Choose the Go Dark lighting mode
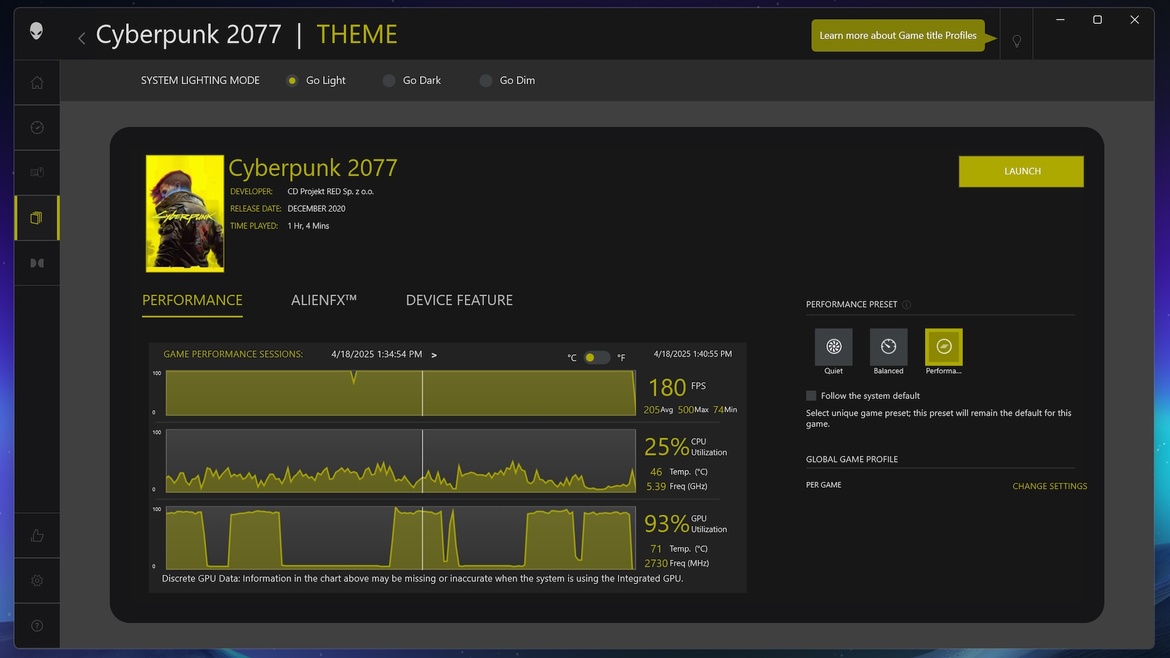 [x=389, y=81]
